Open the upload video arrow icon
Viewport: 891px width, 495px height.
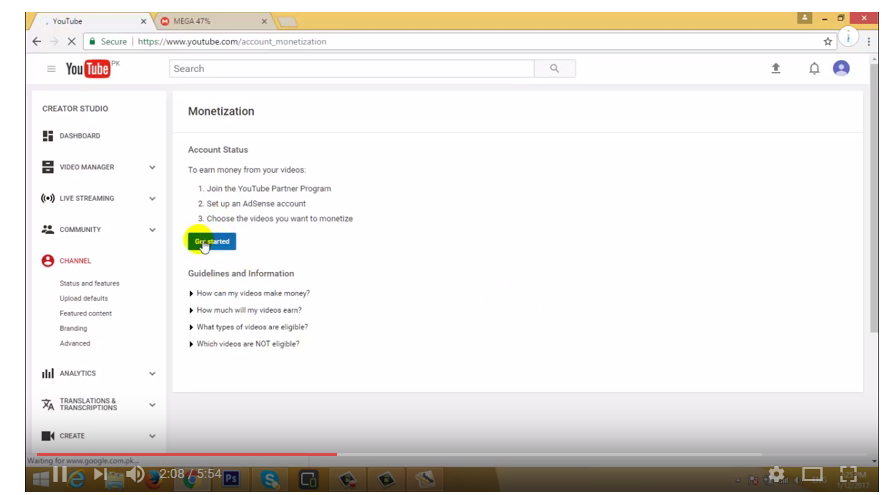(x=776, y=69)
